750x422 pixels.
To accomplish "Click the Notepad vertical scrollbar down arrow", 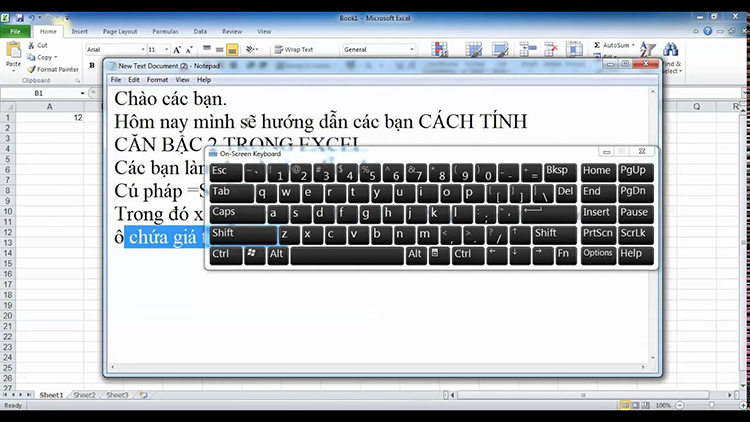I will 652,358.
